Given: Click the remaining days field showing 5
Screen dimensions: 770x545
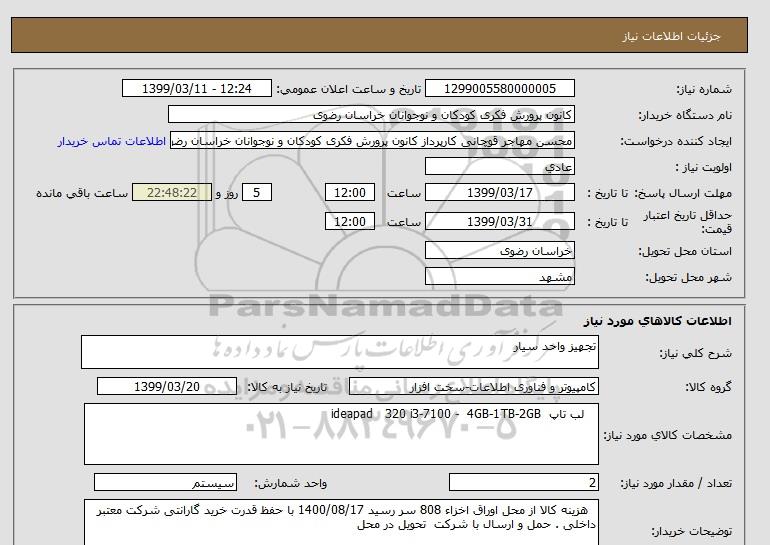Looking at the screenshot, I should coord(256,192).
